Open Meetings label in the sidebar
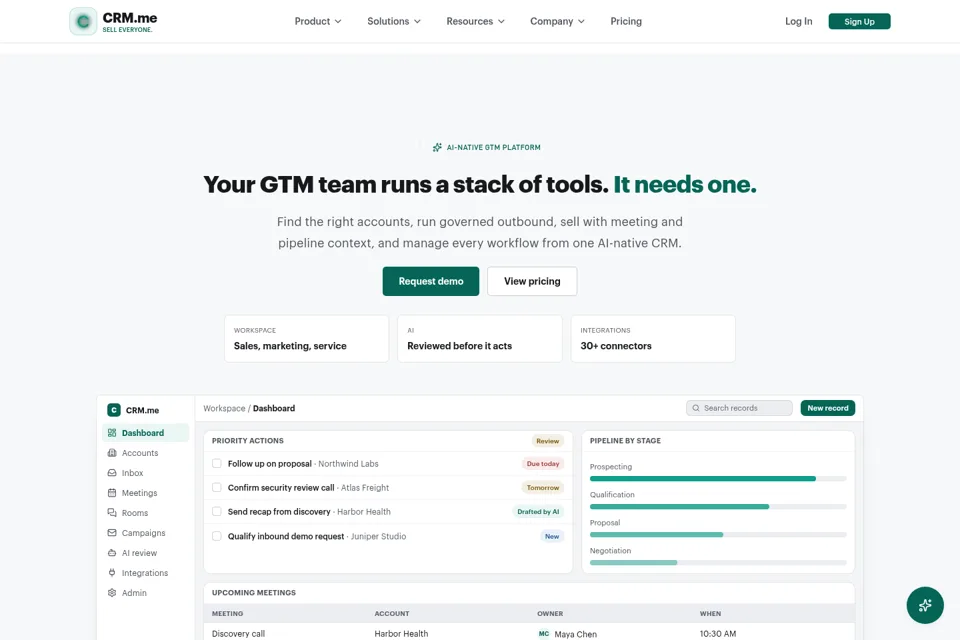 click(139, 493)
